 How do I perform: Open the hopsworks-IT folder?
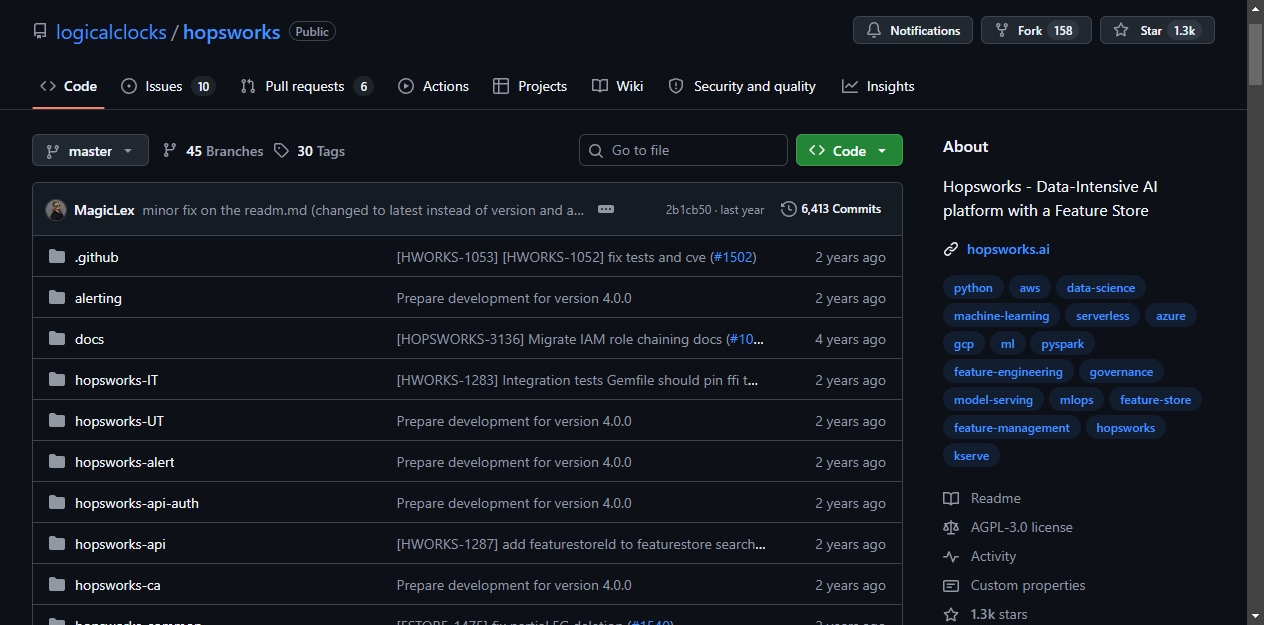click(x=116, y=380)
